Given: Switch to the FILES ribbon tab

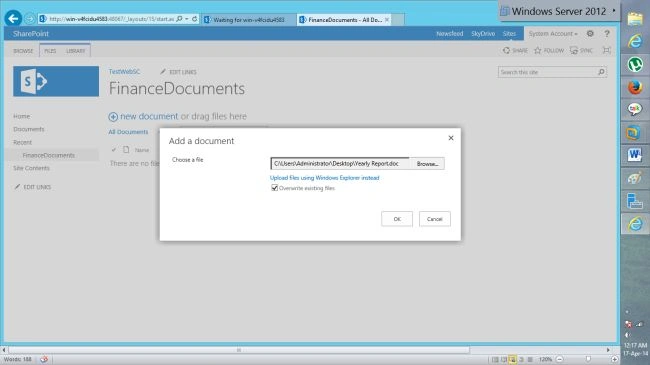Looking at the screenshot, I should point(50,51).
